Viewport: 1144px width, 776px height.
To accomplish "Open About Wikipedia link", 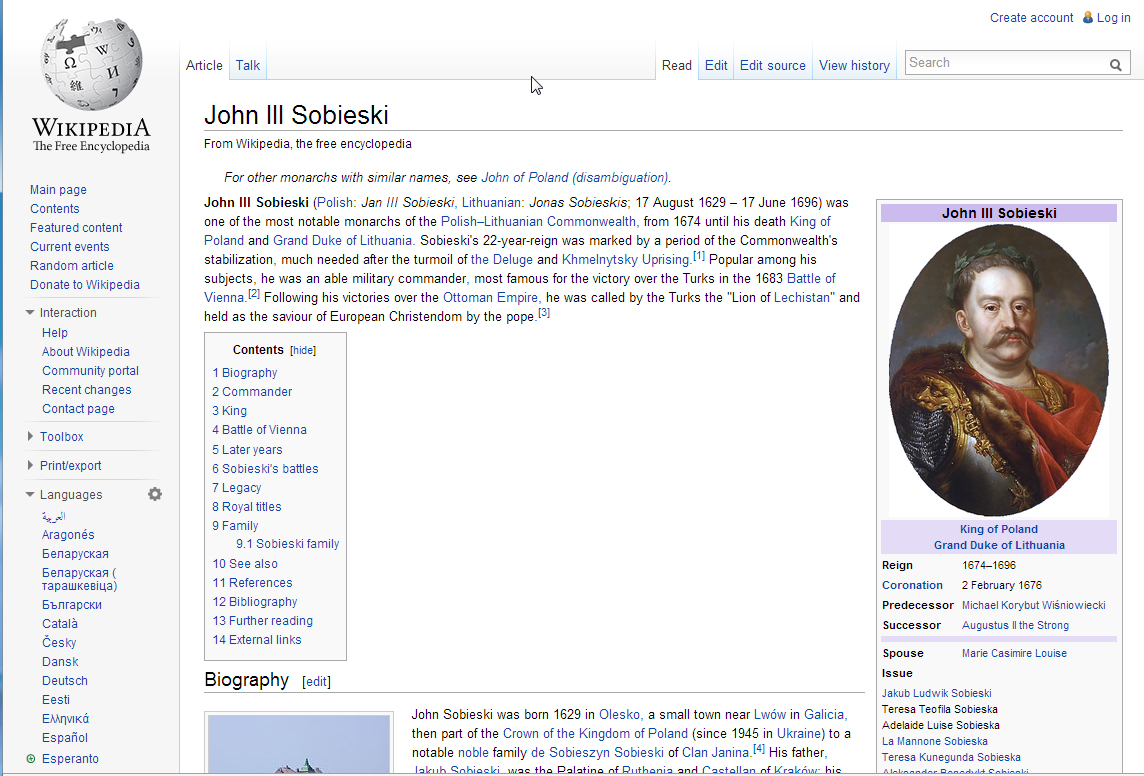I will [85, 352].
